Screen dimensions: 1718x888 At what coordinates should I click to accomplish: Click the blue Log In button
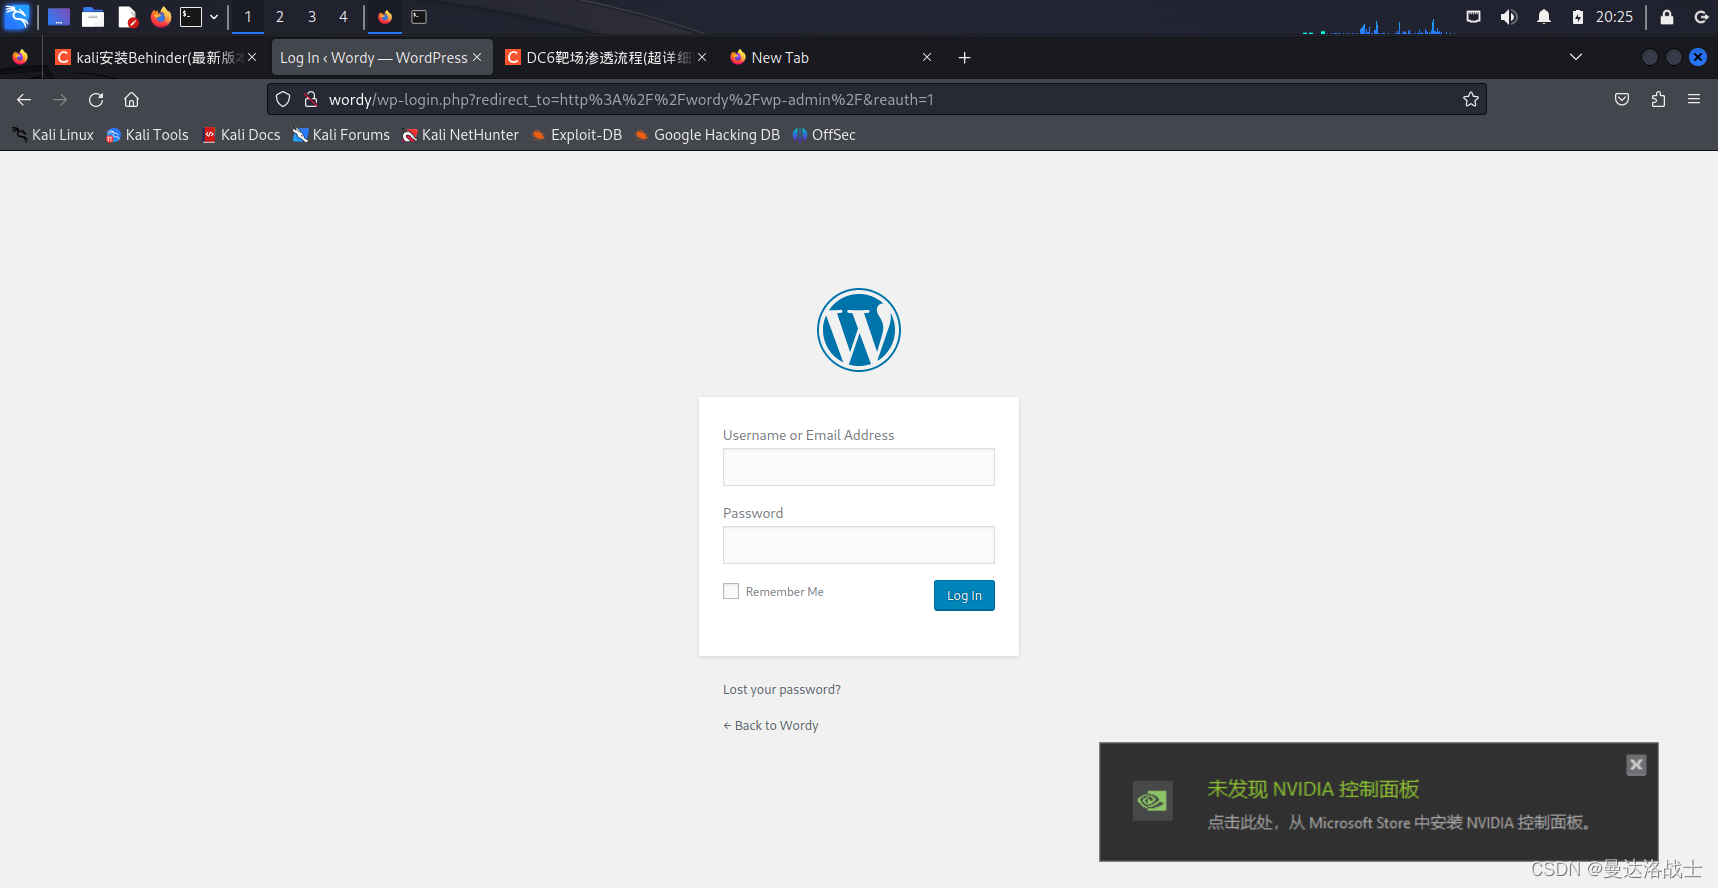pos(964,595)
